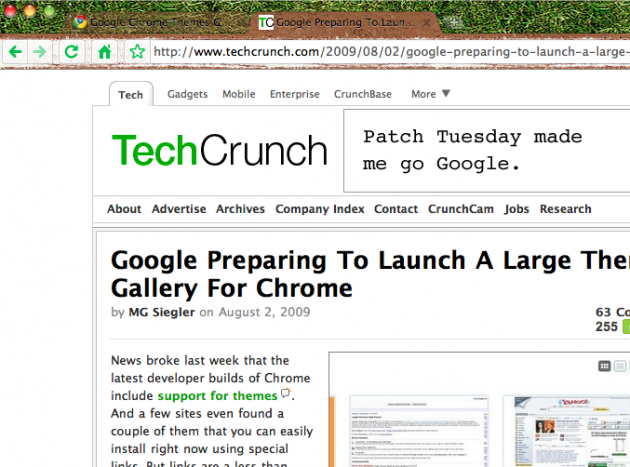This screenshot has width=630, height=467.
Task: Open the Advertise page
Action: tap(179, 209)
